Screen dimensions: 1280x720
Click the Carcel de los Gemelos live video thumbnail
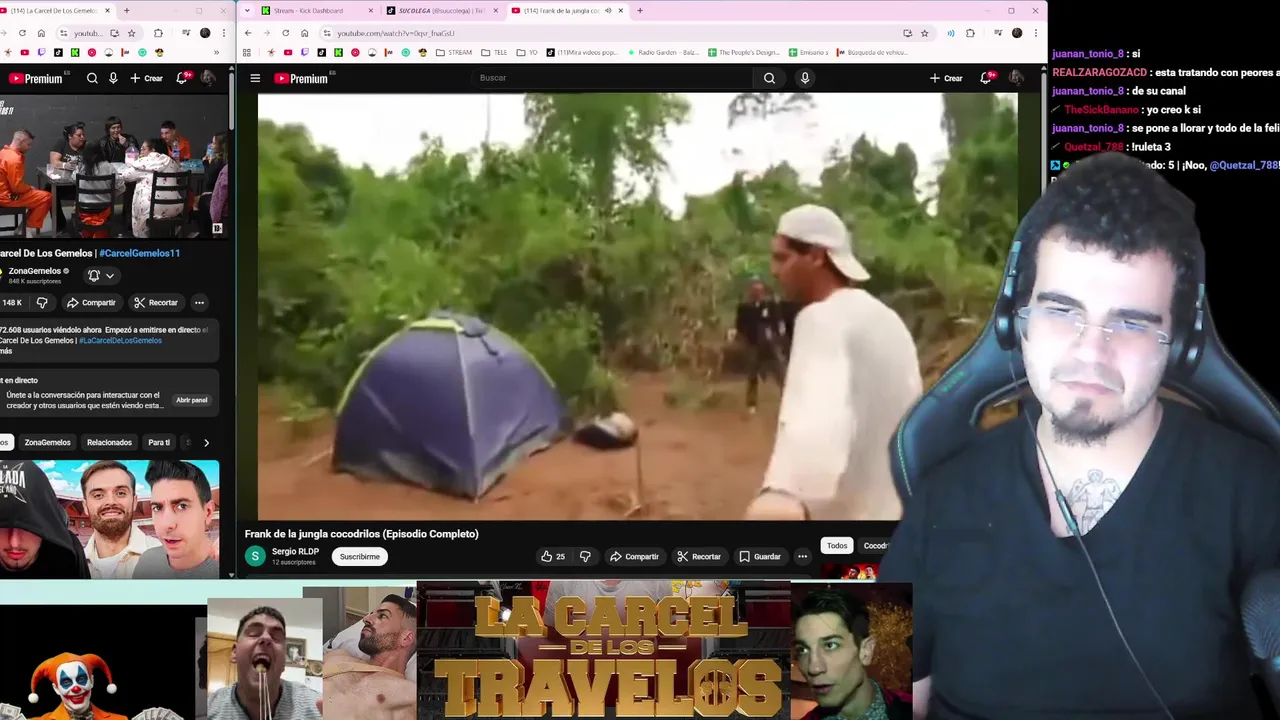113,167
